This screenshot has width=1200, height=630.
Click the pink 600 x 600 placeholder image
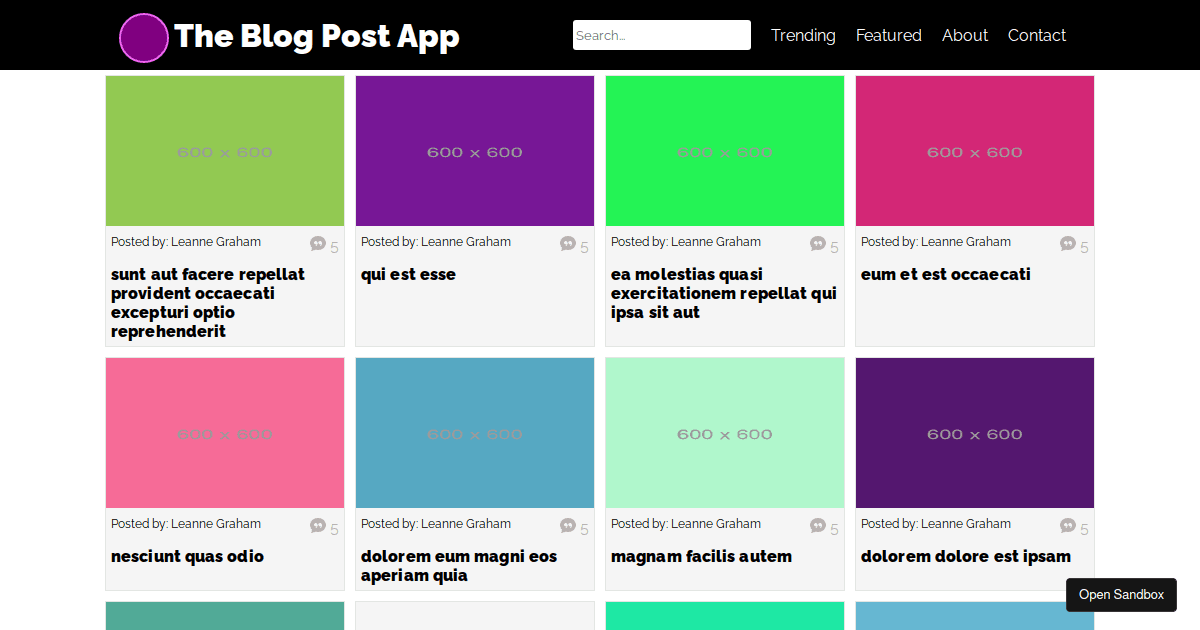224,433
